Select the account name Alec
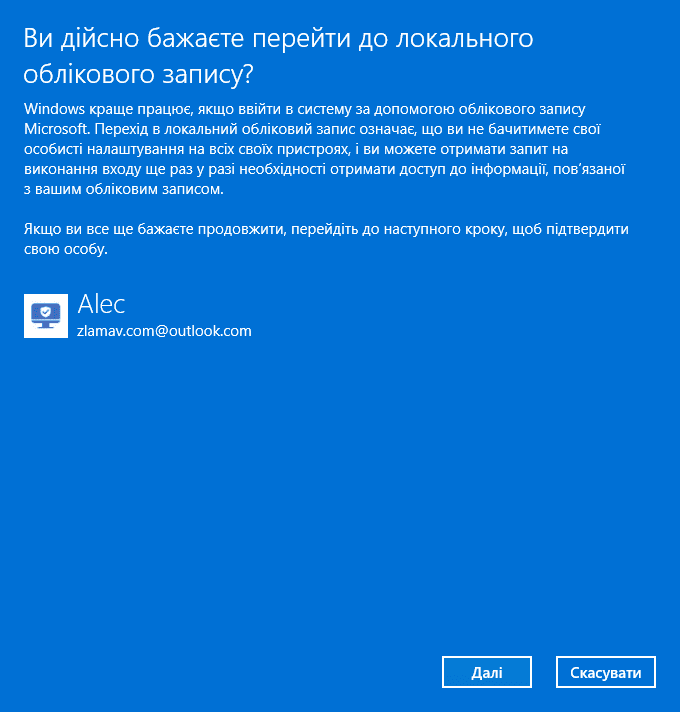Screen dimensions: 680x712 pyautogui.click(x=101, y=304)
